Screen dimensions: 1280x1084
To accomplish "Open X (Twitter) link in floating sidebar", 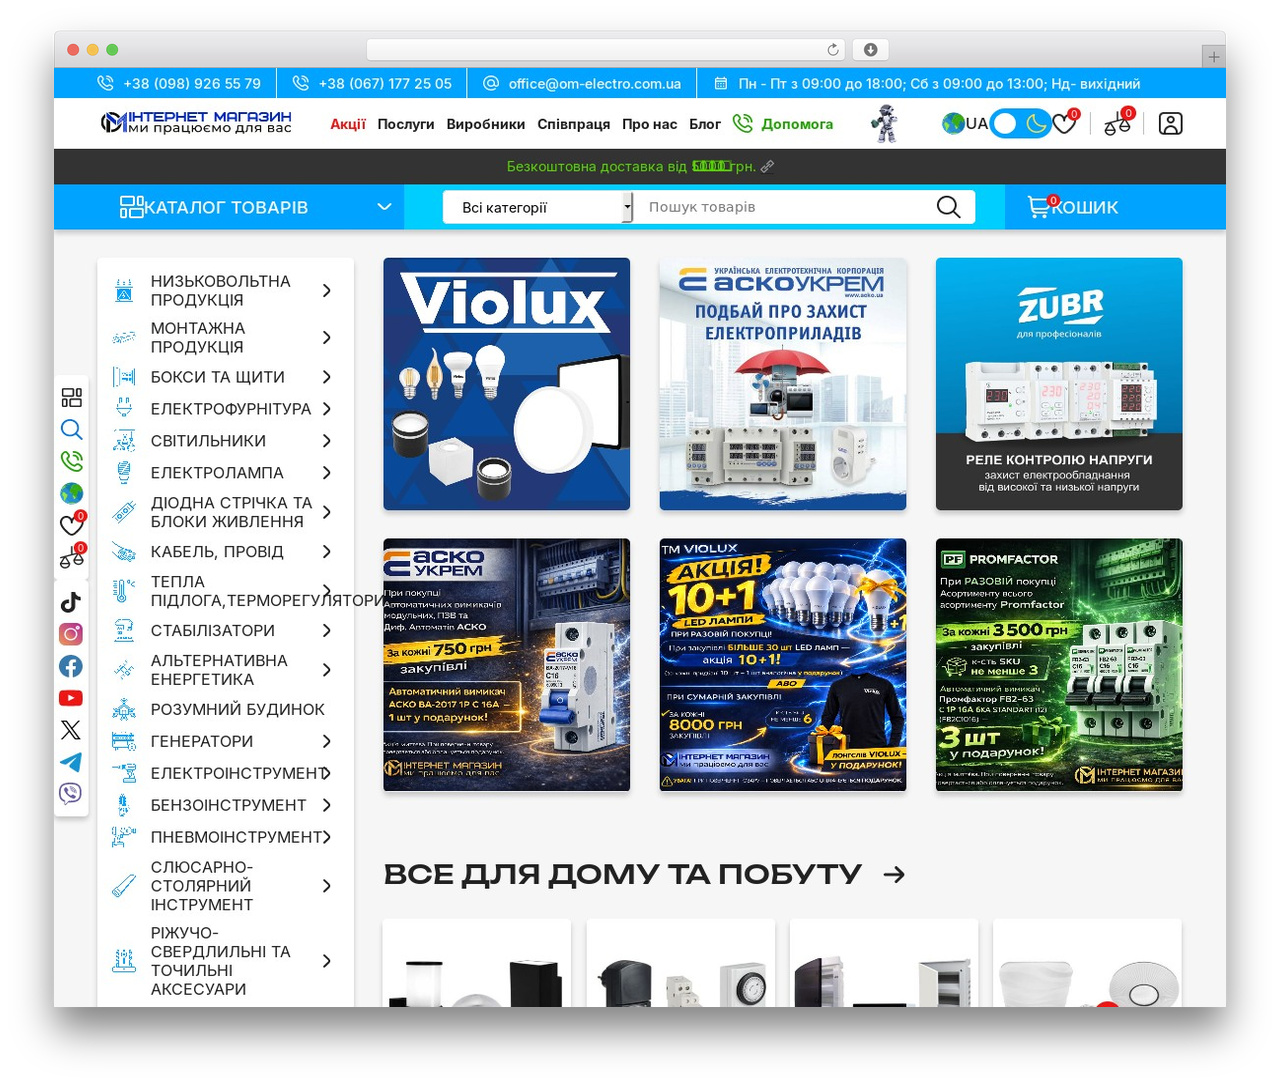I will tap(71, 730).
